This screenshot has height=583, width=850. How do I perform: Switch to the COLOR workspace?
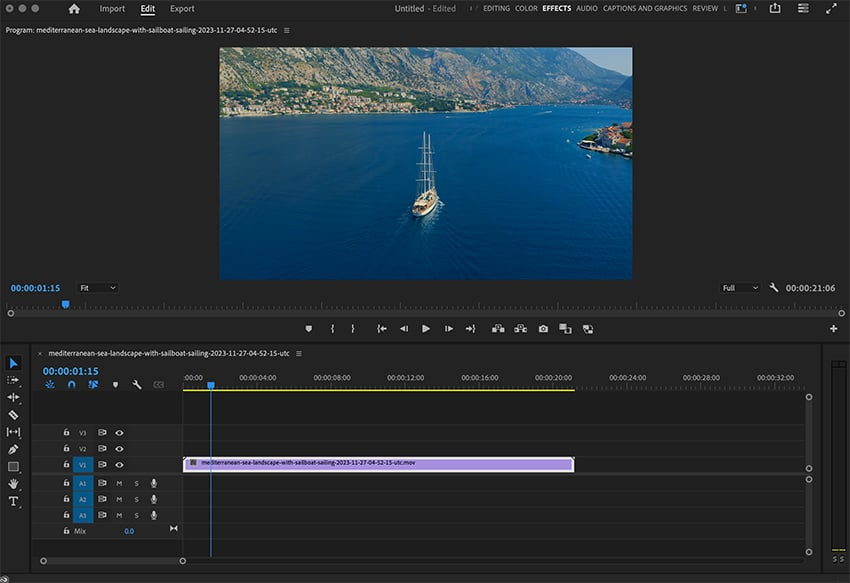(x=526, y=7)
